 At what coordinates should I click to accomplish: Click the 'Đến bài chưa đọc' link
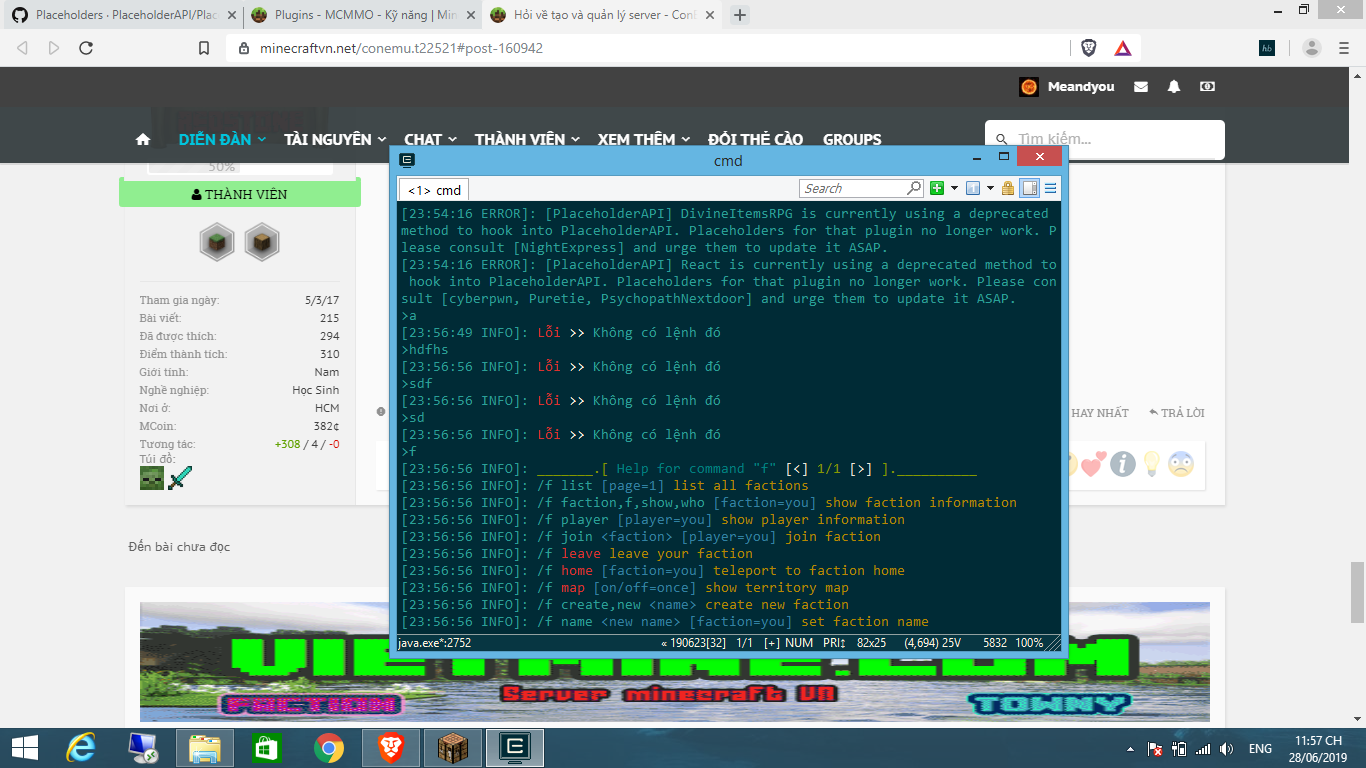pos(179,546)
